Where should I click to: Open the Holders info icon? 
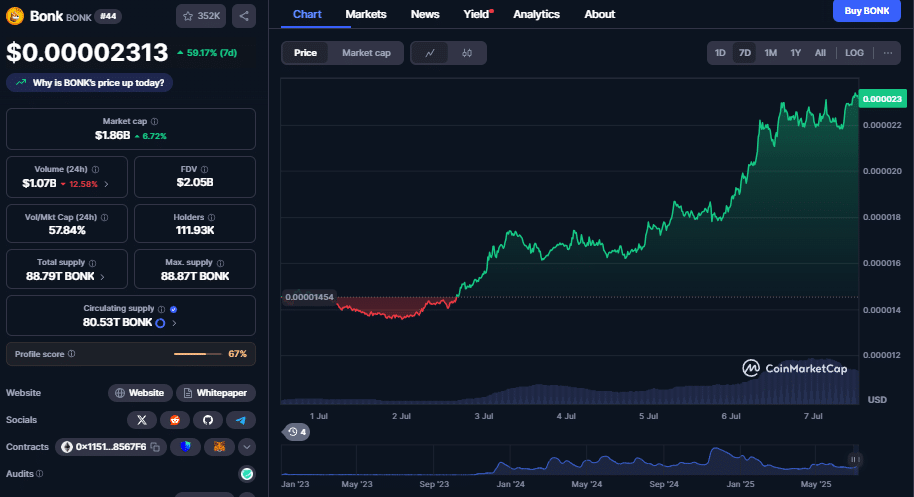click(x=212, y=217)
